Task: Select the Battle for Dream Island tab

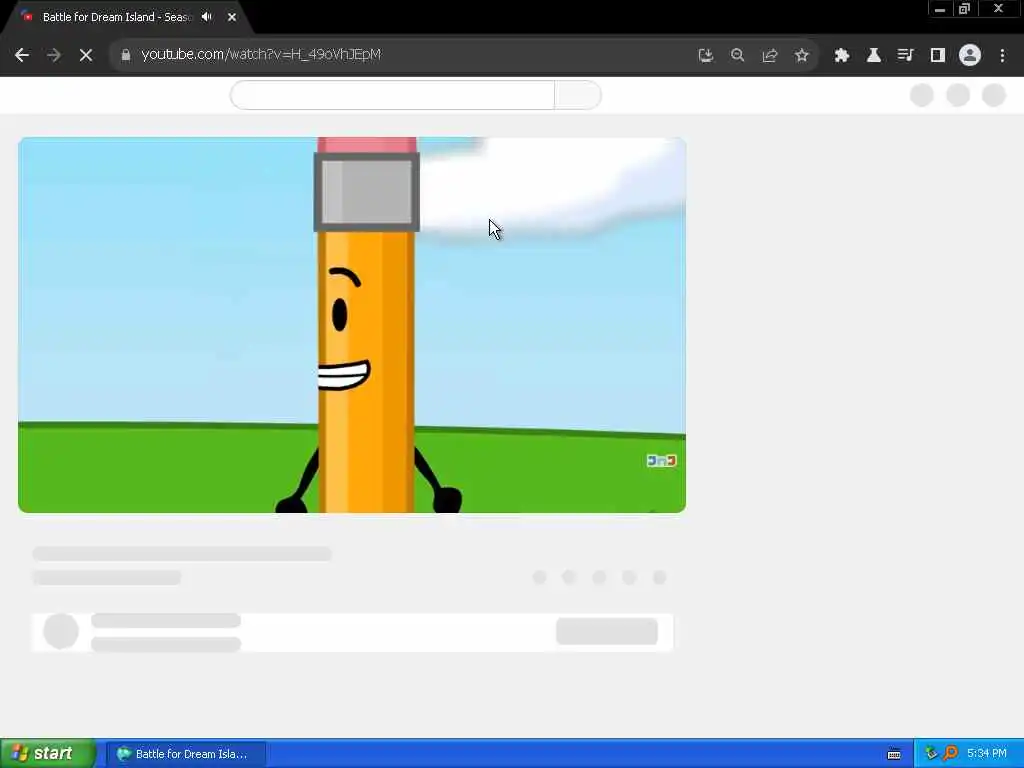Action: click(x=116, y=17)
